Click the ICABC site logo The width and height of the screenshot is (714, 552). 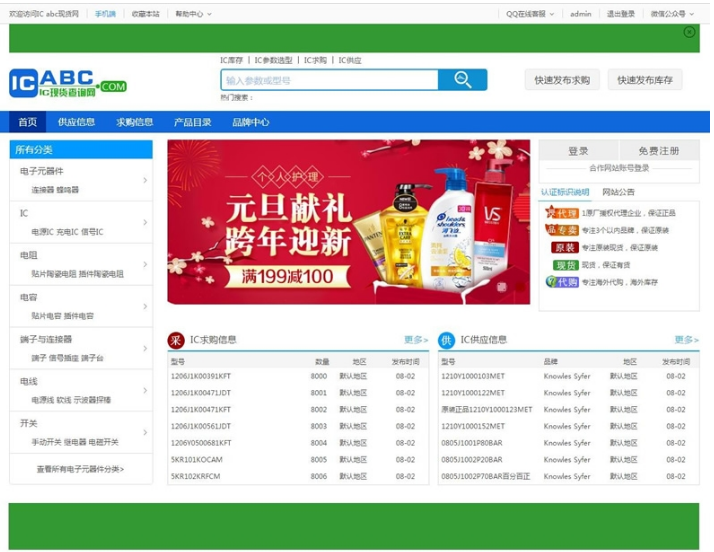(68, 83)
